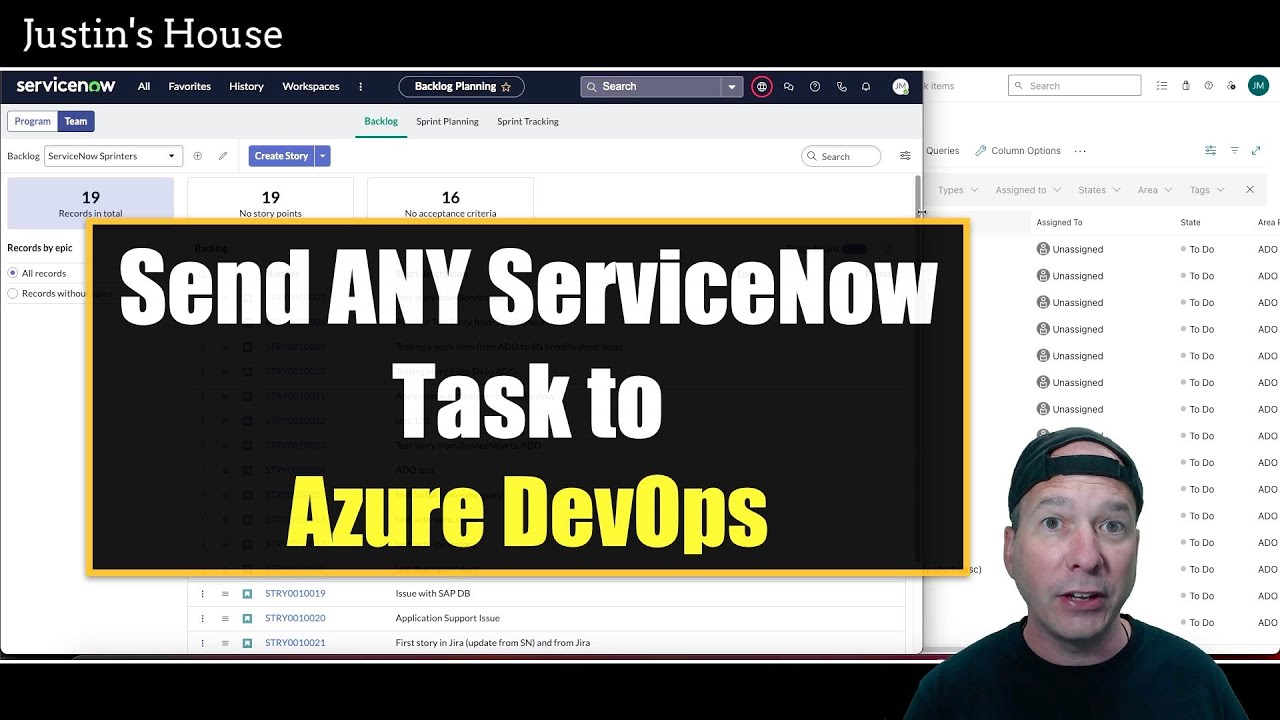Open the work items checklist icon in Azure DevOps

[1162, 86]
